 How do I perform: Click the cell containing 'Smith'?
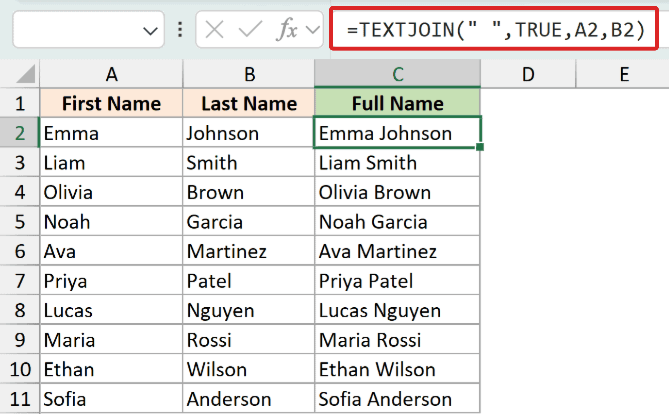[249, 162]
